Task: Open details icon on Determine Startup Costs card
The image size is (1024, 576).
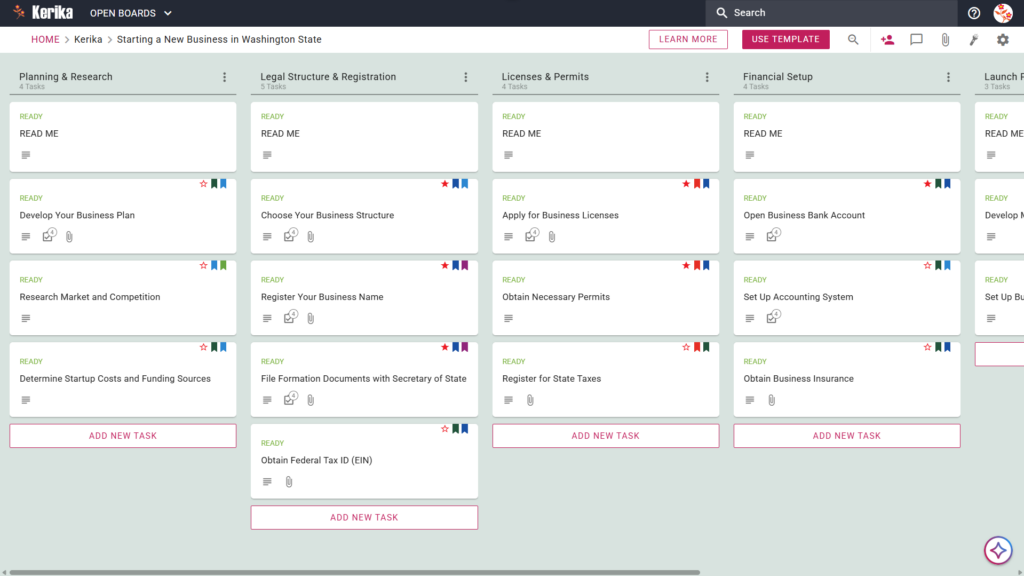Action: pos(25,400)
